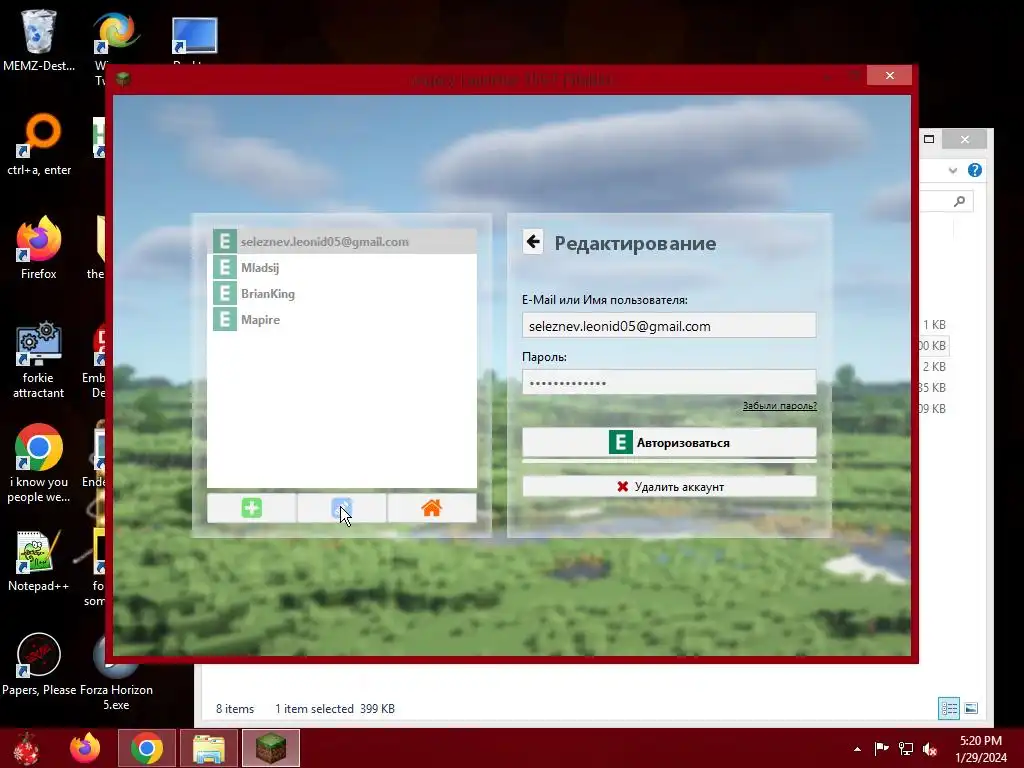This screenshot has height=768, width=1024.
Task: Close the Explorer window behind launcher
Action: click(x=965, y=139)
